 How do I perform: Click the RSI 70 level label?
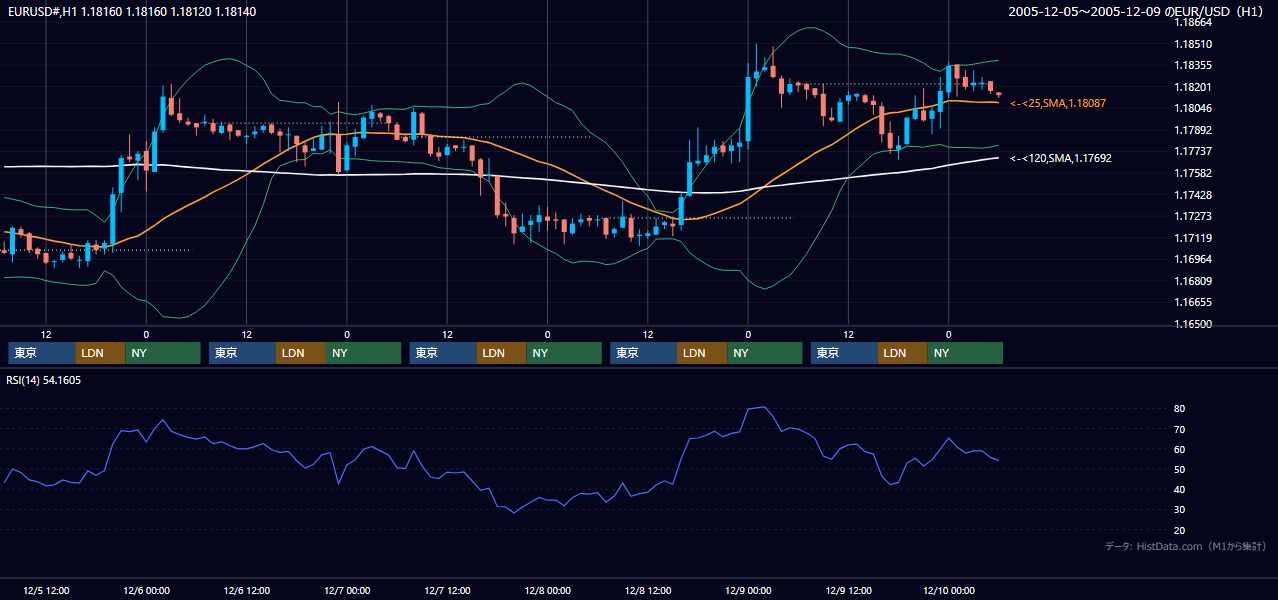click(1180, 429)
